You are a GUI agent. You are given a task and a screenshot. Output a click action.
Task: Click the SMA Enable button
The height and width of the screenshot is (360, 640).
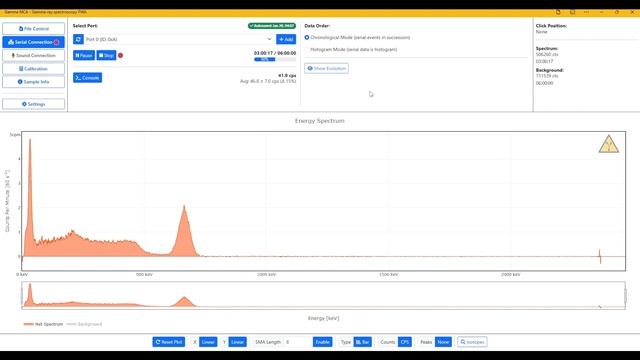(x=322, y=342)
